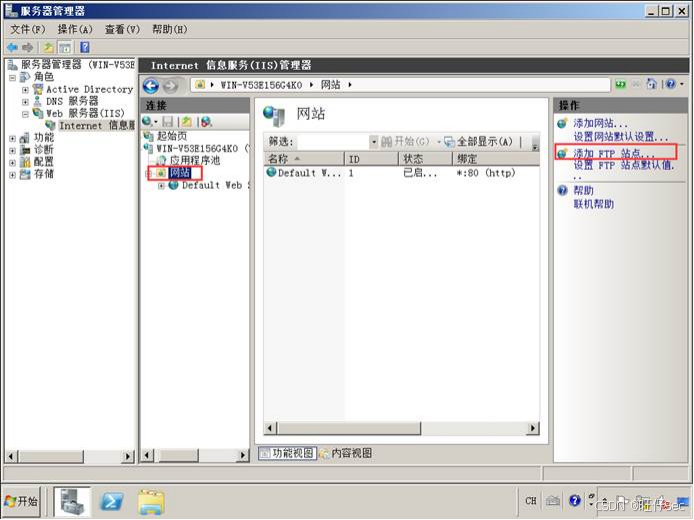Sort by the 绑定 column header
The width and height of the screenshot is (694, 520).
pyautogui.click(x=495, y=159)
